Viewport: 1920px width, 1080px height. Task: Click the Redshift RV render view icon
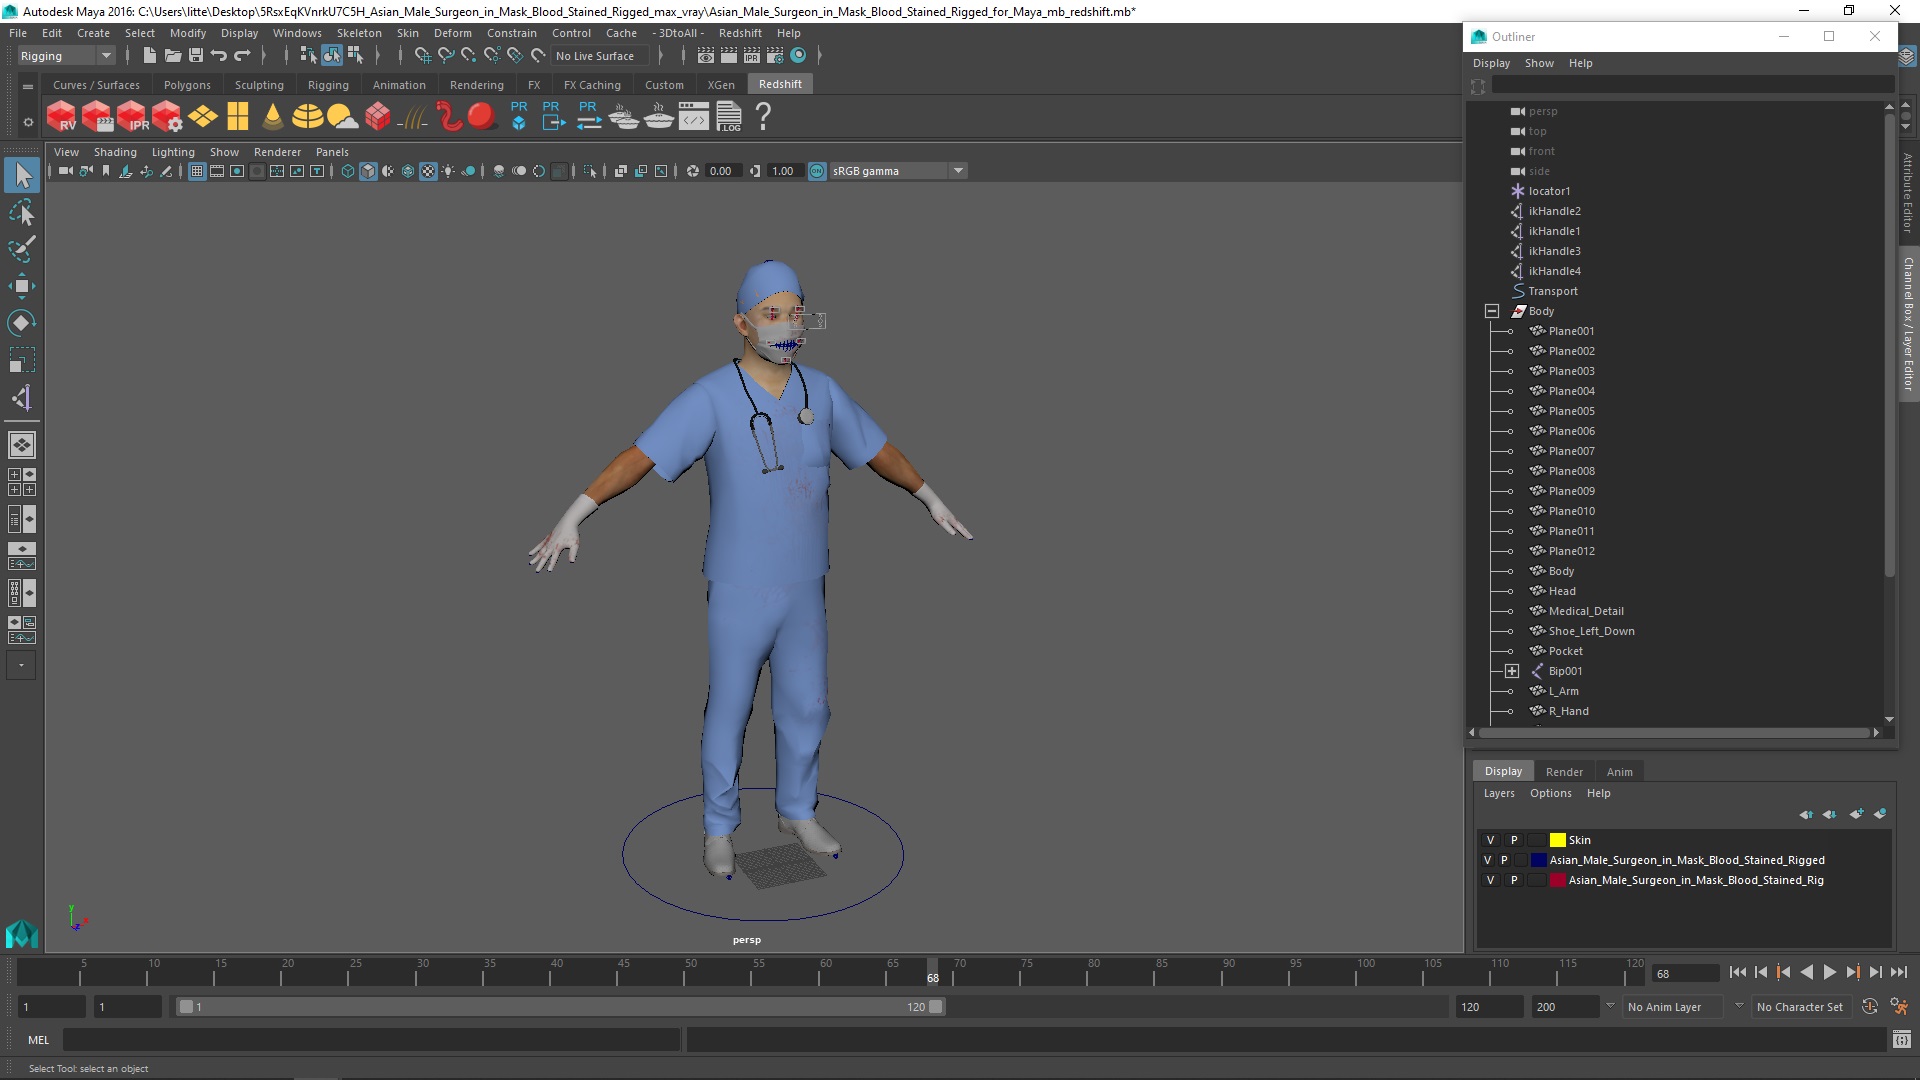click(x=61, y=117)
